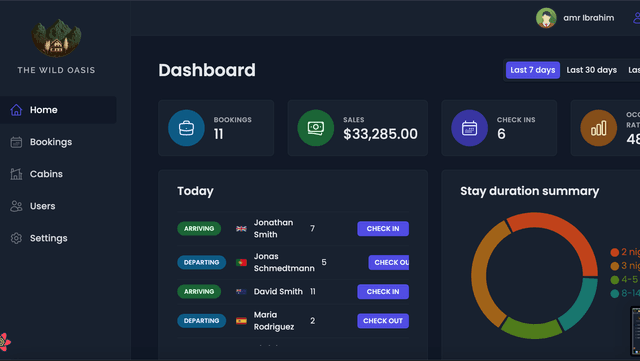Click the Settings gear icon in sidebar

(x=16, y=238)
